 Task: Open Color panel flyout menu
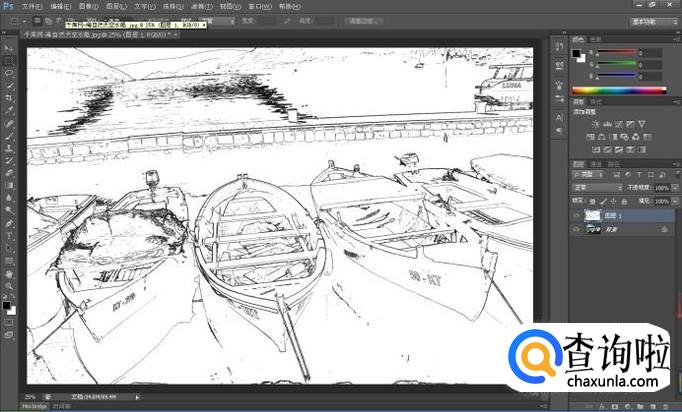coord(677,39)
